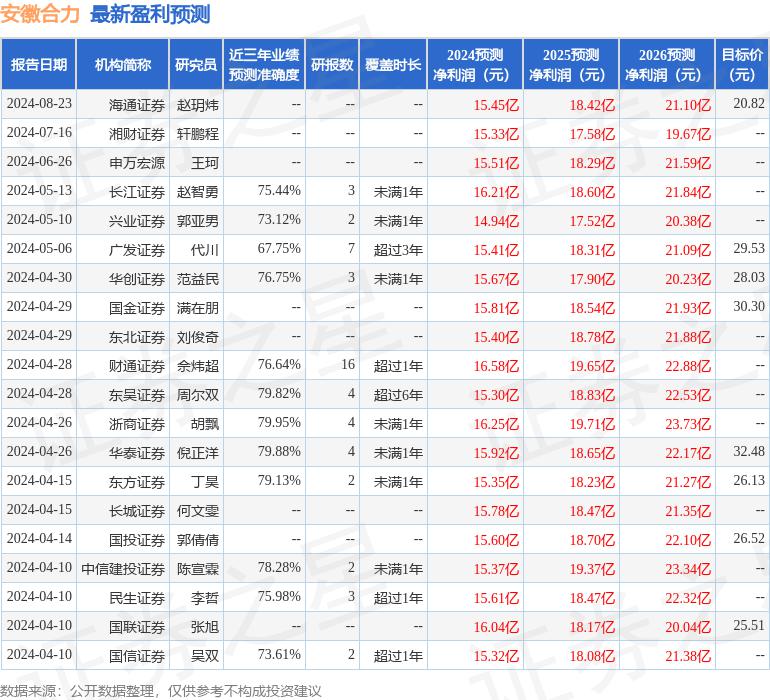Select the 覆盖时长 column header
The width and height of the screenshot is (770, 700).
(x=393, y=64)
